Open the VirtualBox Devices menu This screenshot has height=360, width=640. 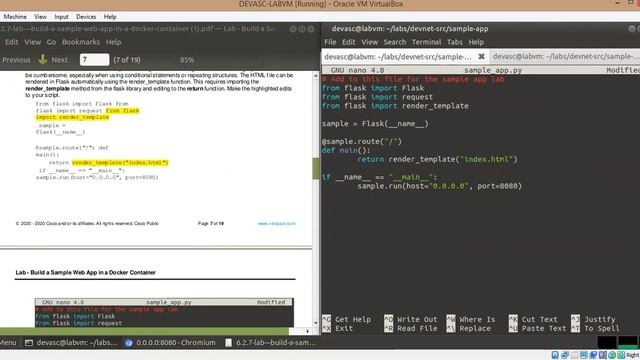coord(86,17)
